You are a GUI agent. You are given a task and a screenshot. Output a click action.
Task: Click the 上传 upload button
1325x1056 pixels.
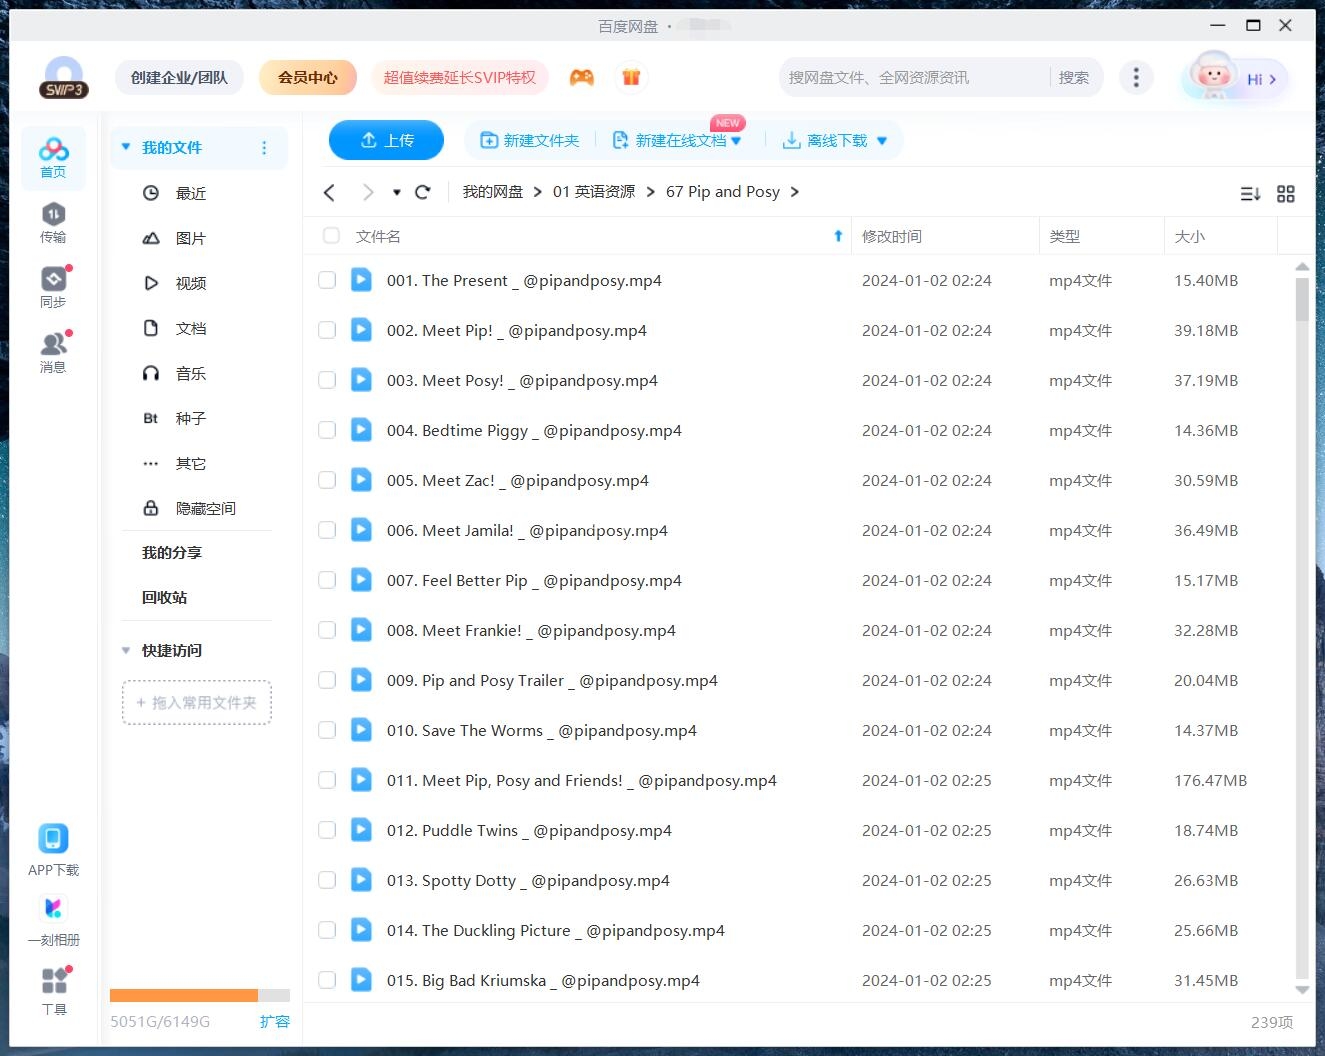386,140
